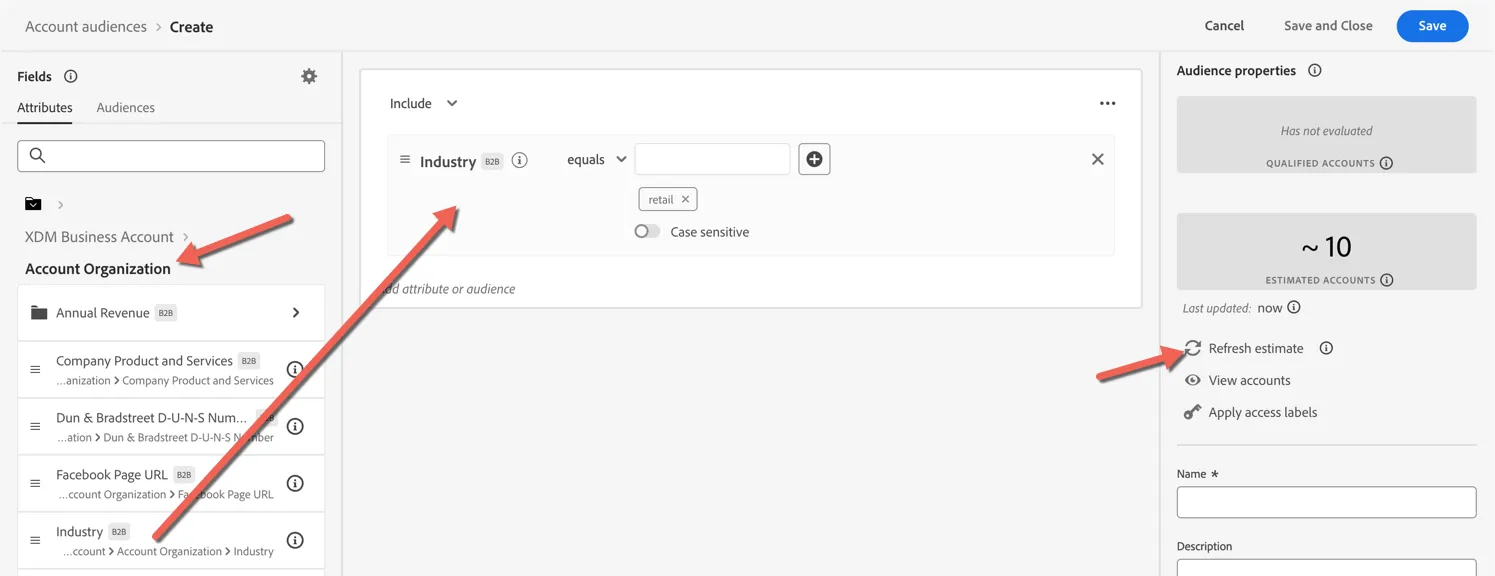This screenshot has width=1495, height=576.
Task: Click the Refresh estimate info icon
Action: 1326,348
